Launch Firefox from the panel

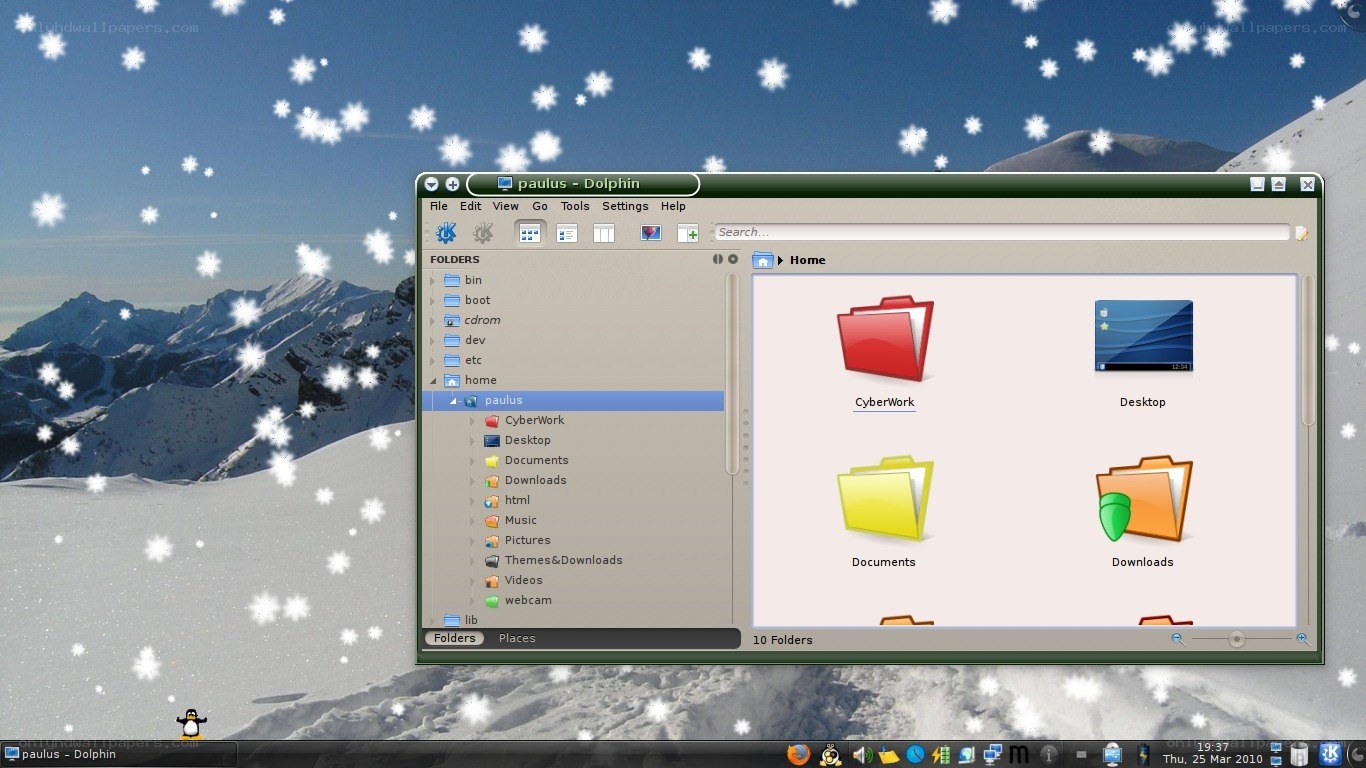click(x=798, y=755)
